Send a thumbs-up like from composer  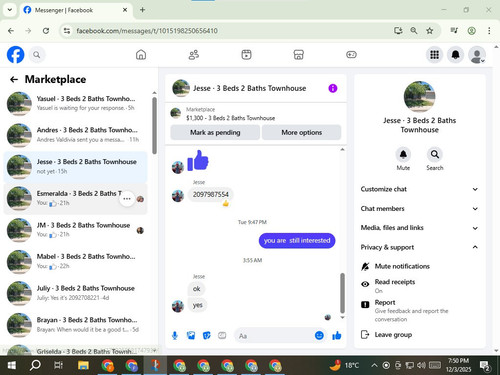(x=337, y=335)
